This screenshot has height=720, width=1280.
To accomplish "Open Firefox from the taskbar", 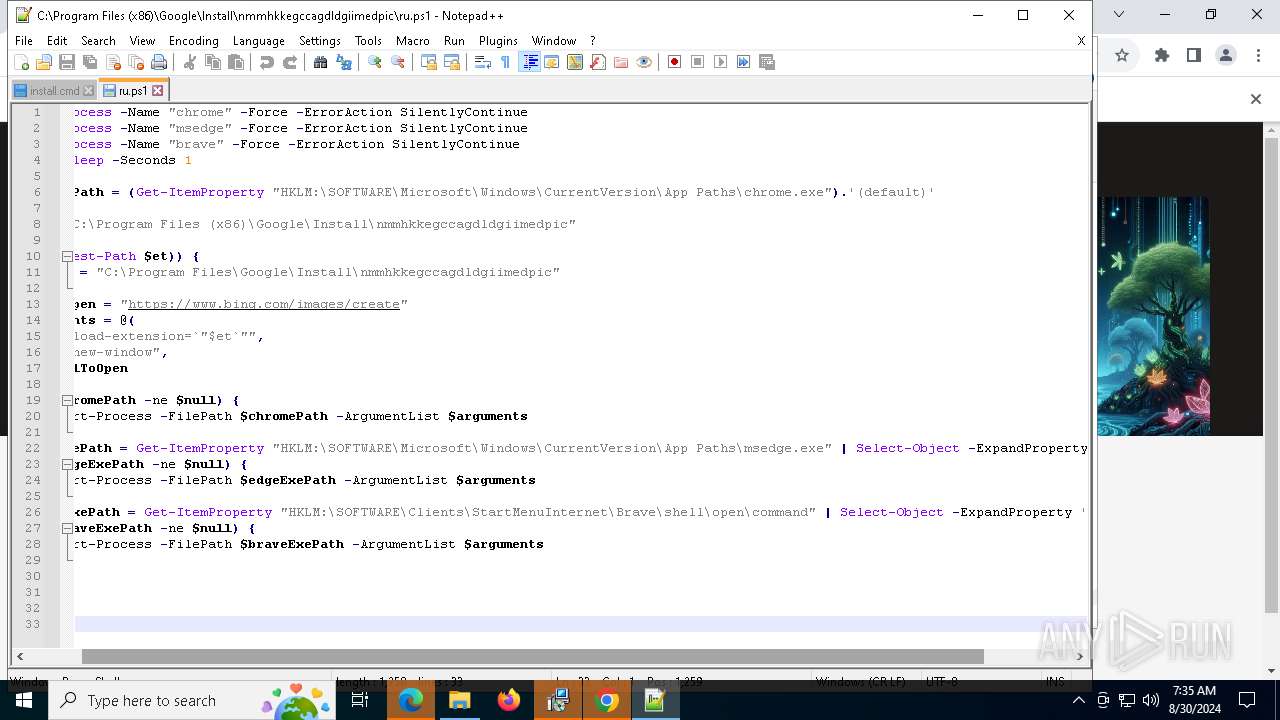I will tap(509, 700).
